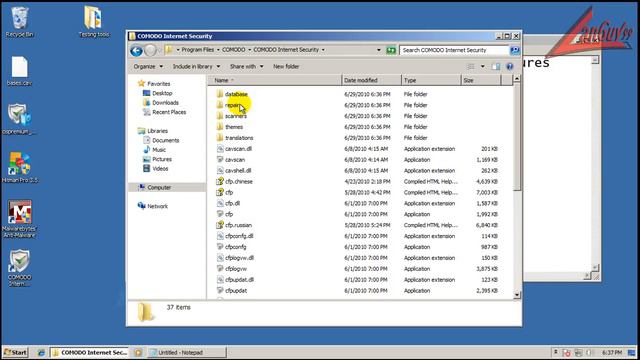
Task: Click the file list scroll up arrow
Action: (517, 78)
